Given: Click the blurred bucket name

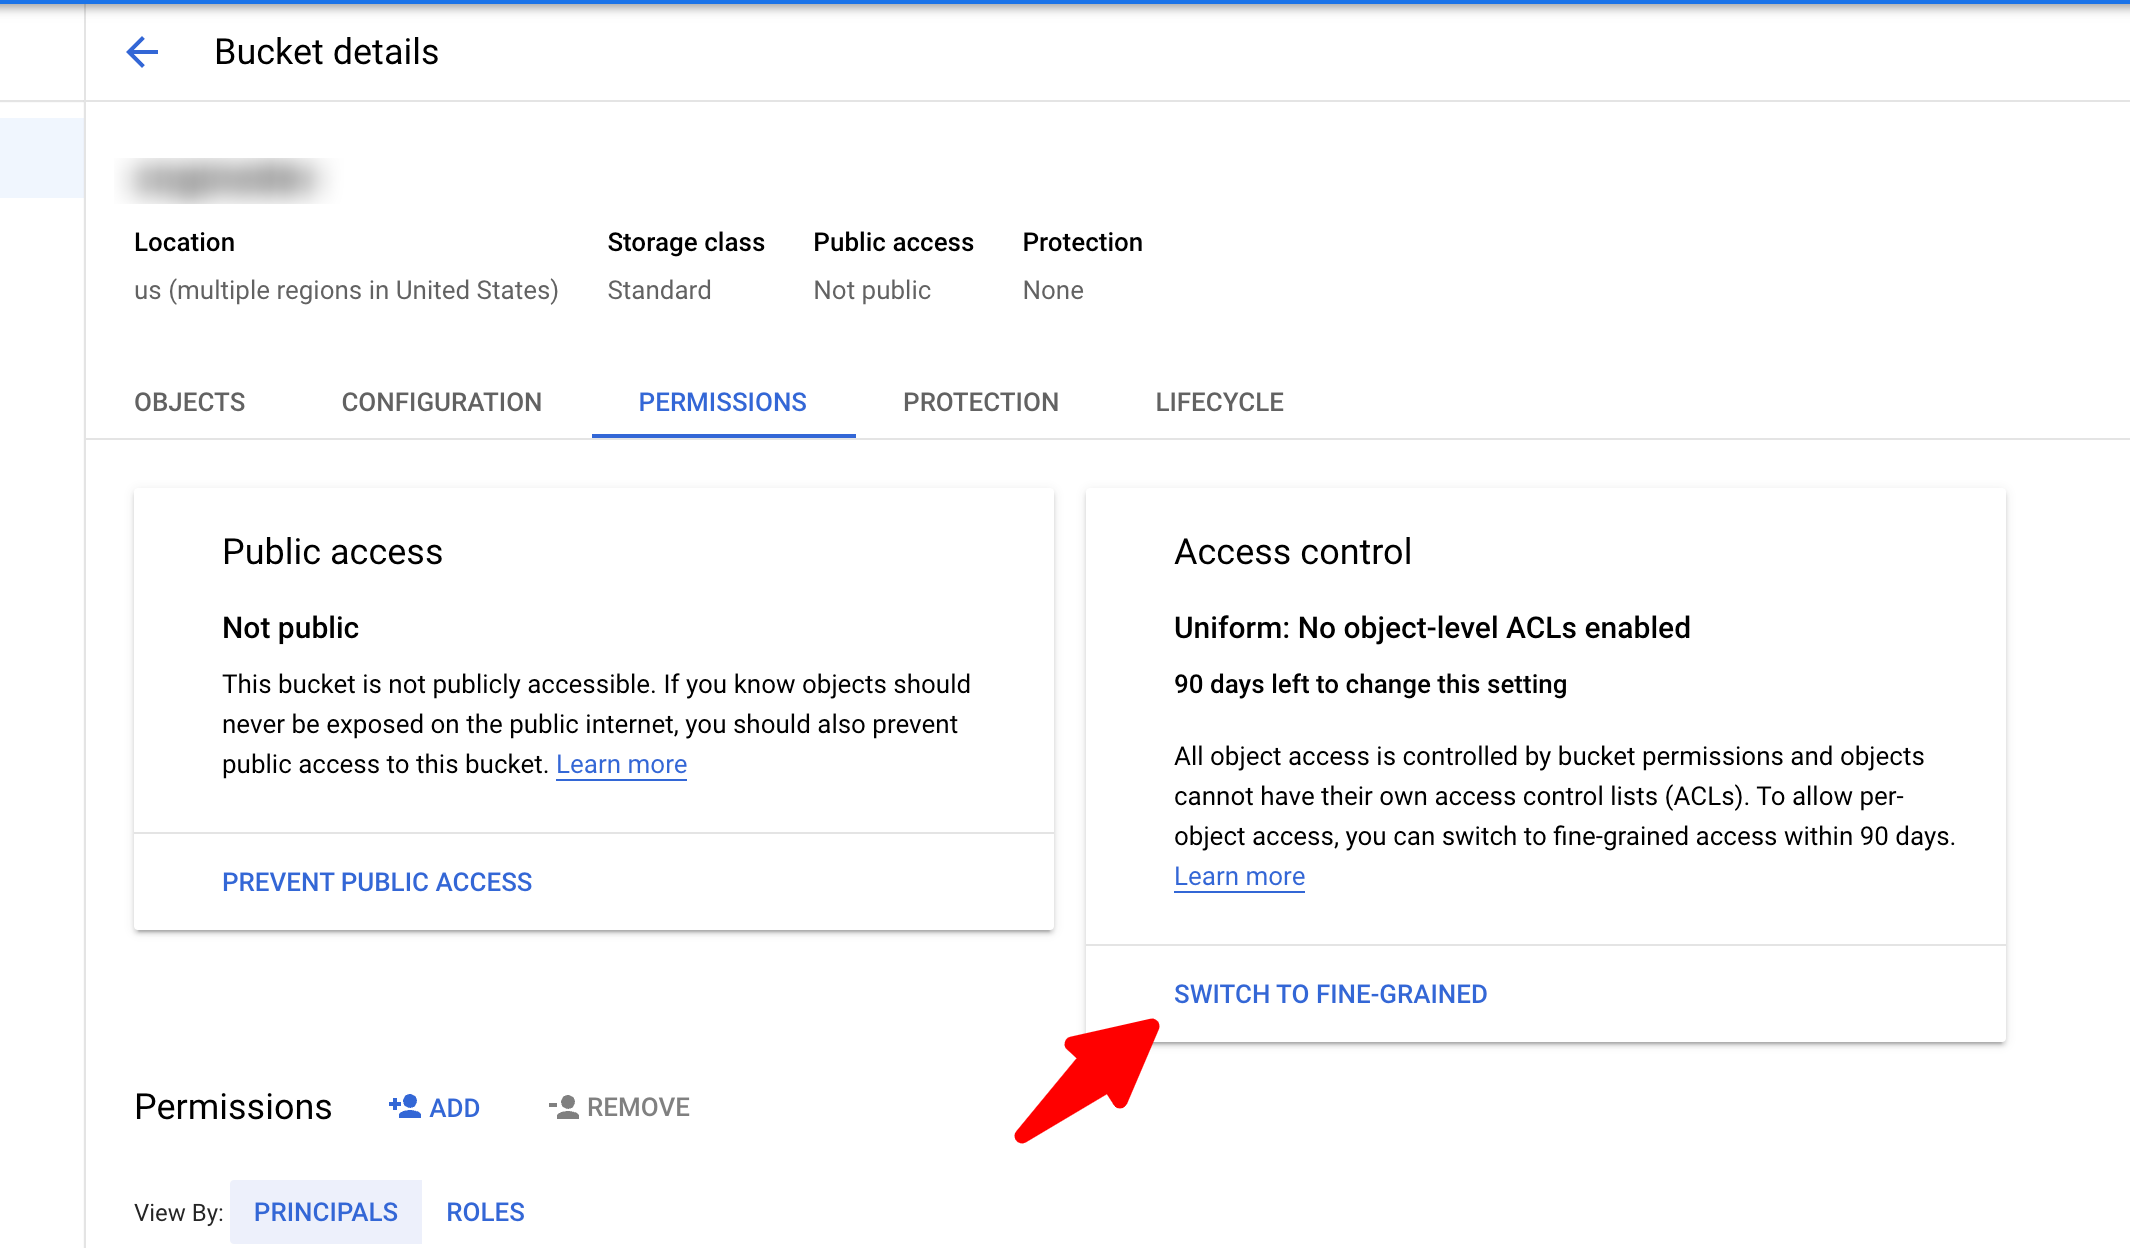Looking at the screenshot, I should [224, 180].
